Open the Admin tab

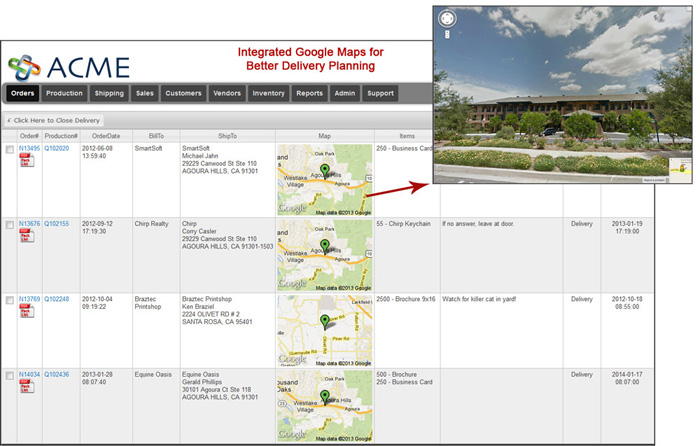345,93
